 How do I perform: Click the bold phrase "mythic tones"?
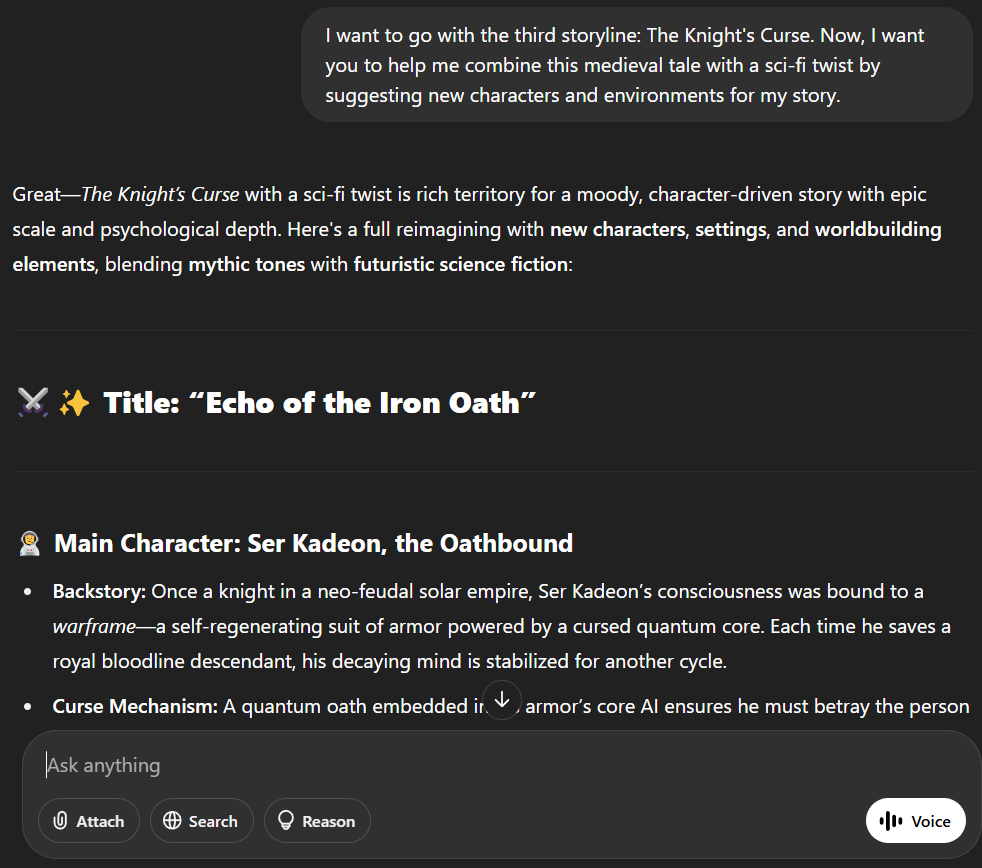coord(246,265)
